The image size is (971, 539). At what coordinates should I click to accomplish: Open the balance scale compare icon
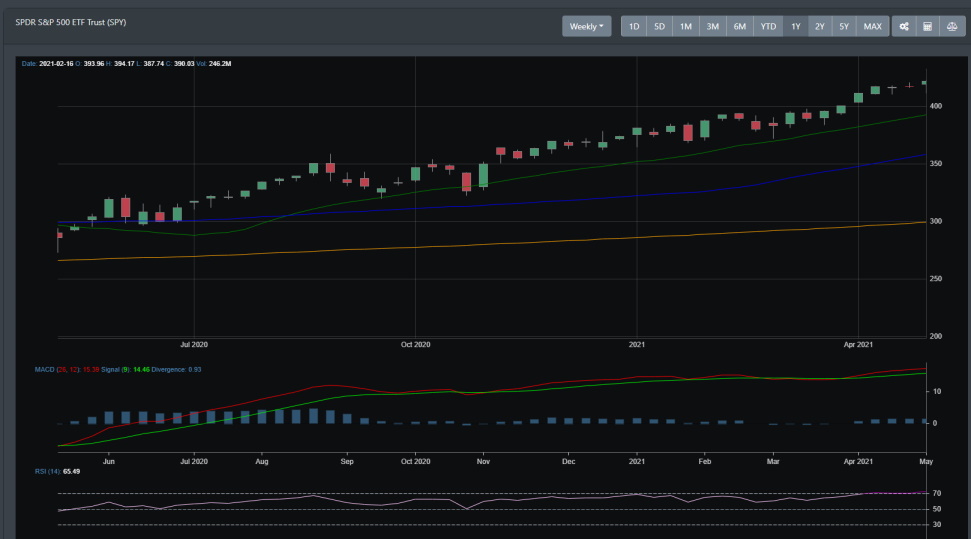click(952, 27)
